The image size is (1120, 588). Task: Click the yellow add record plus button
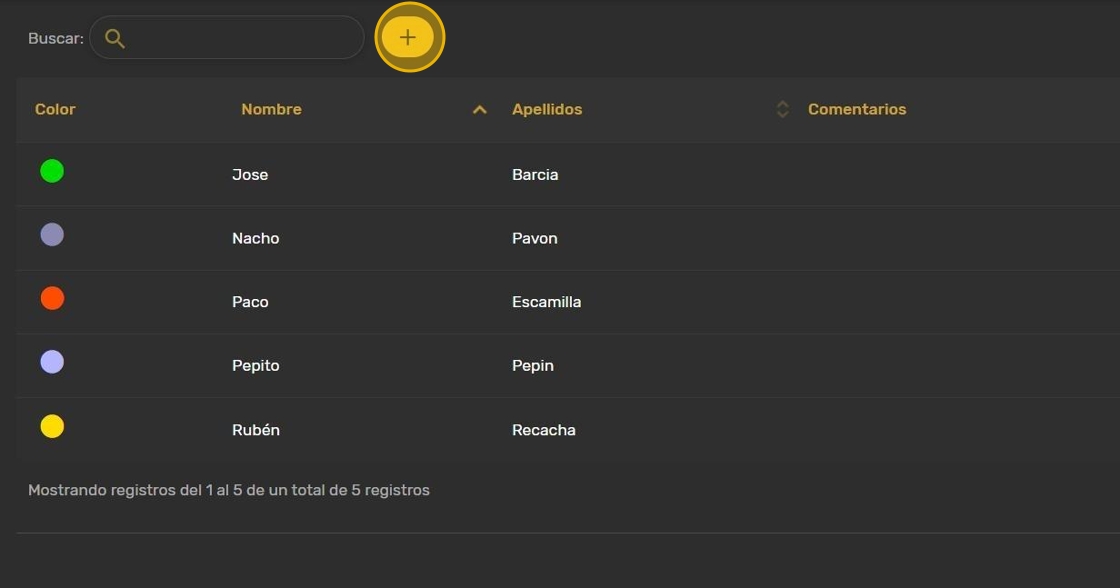coord(408,38)
